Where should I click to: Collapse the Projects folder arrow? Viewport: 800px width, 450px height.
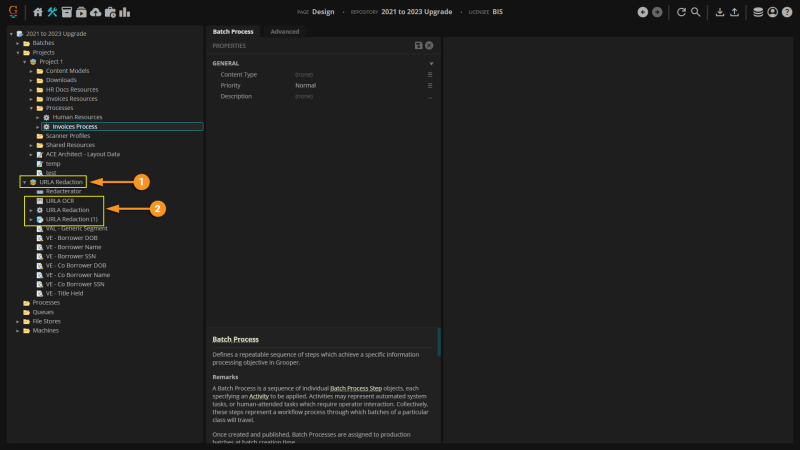[18, 53]
